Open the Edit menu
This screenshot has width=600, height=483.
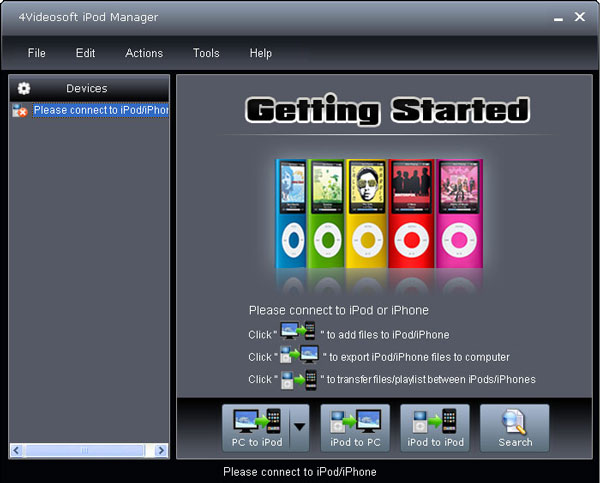pyautogui.click(x=86, y=53)
